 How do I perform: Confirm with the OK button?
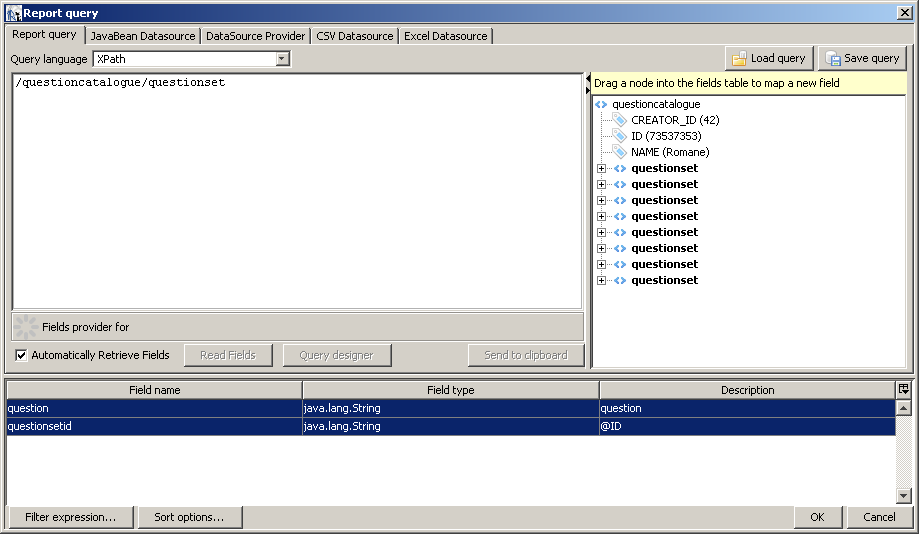pyautogui.click(x=818, y=517)
